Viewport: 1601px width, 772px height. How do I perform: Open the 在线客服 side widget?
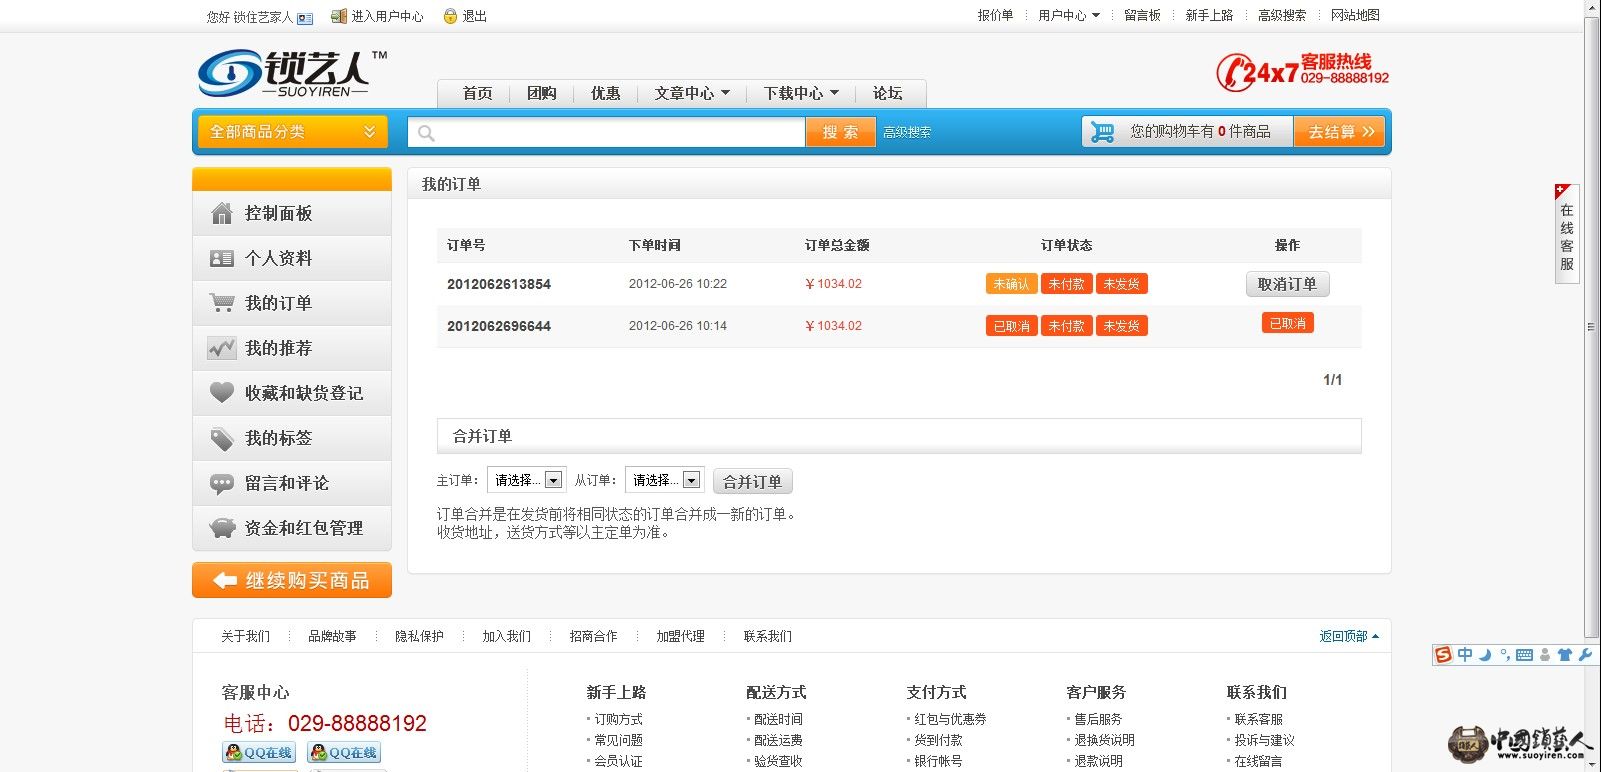click(1566, 234)
